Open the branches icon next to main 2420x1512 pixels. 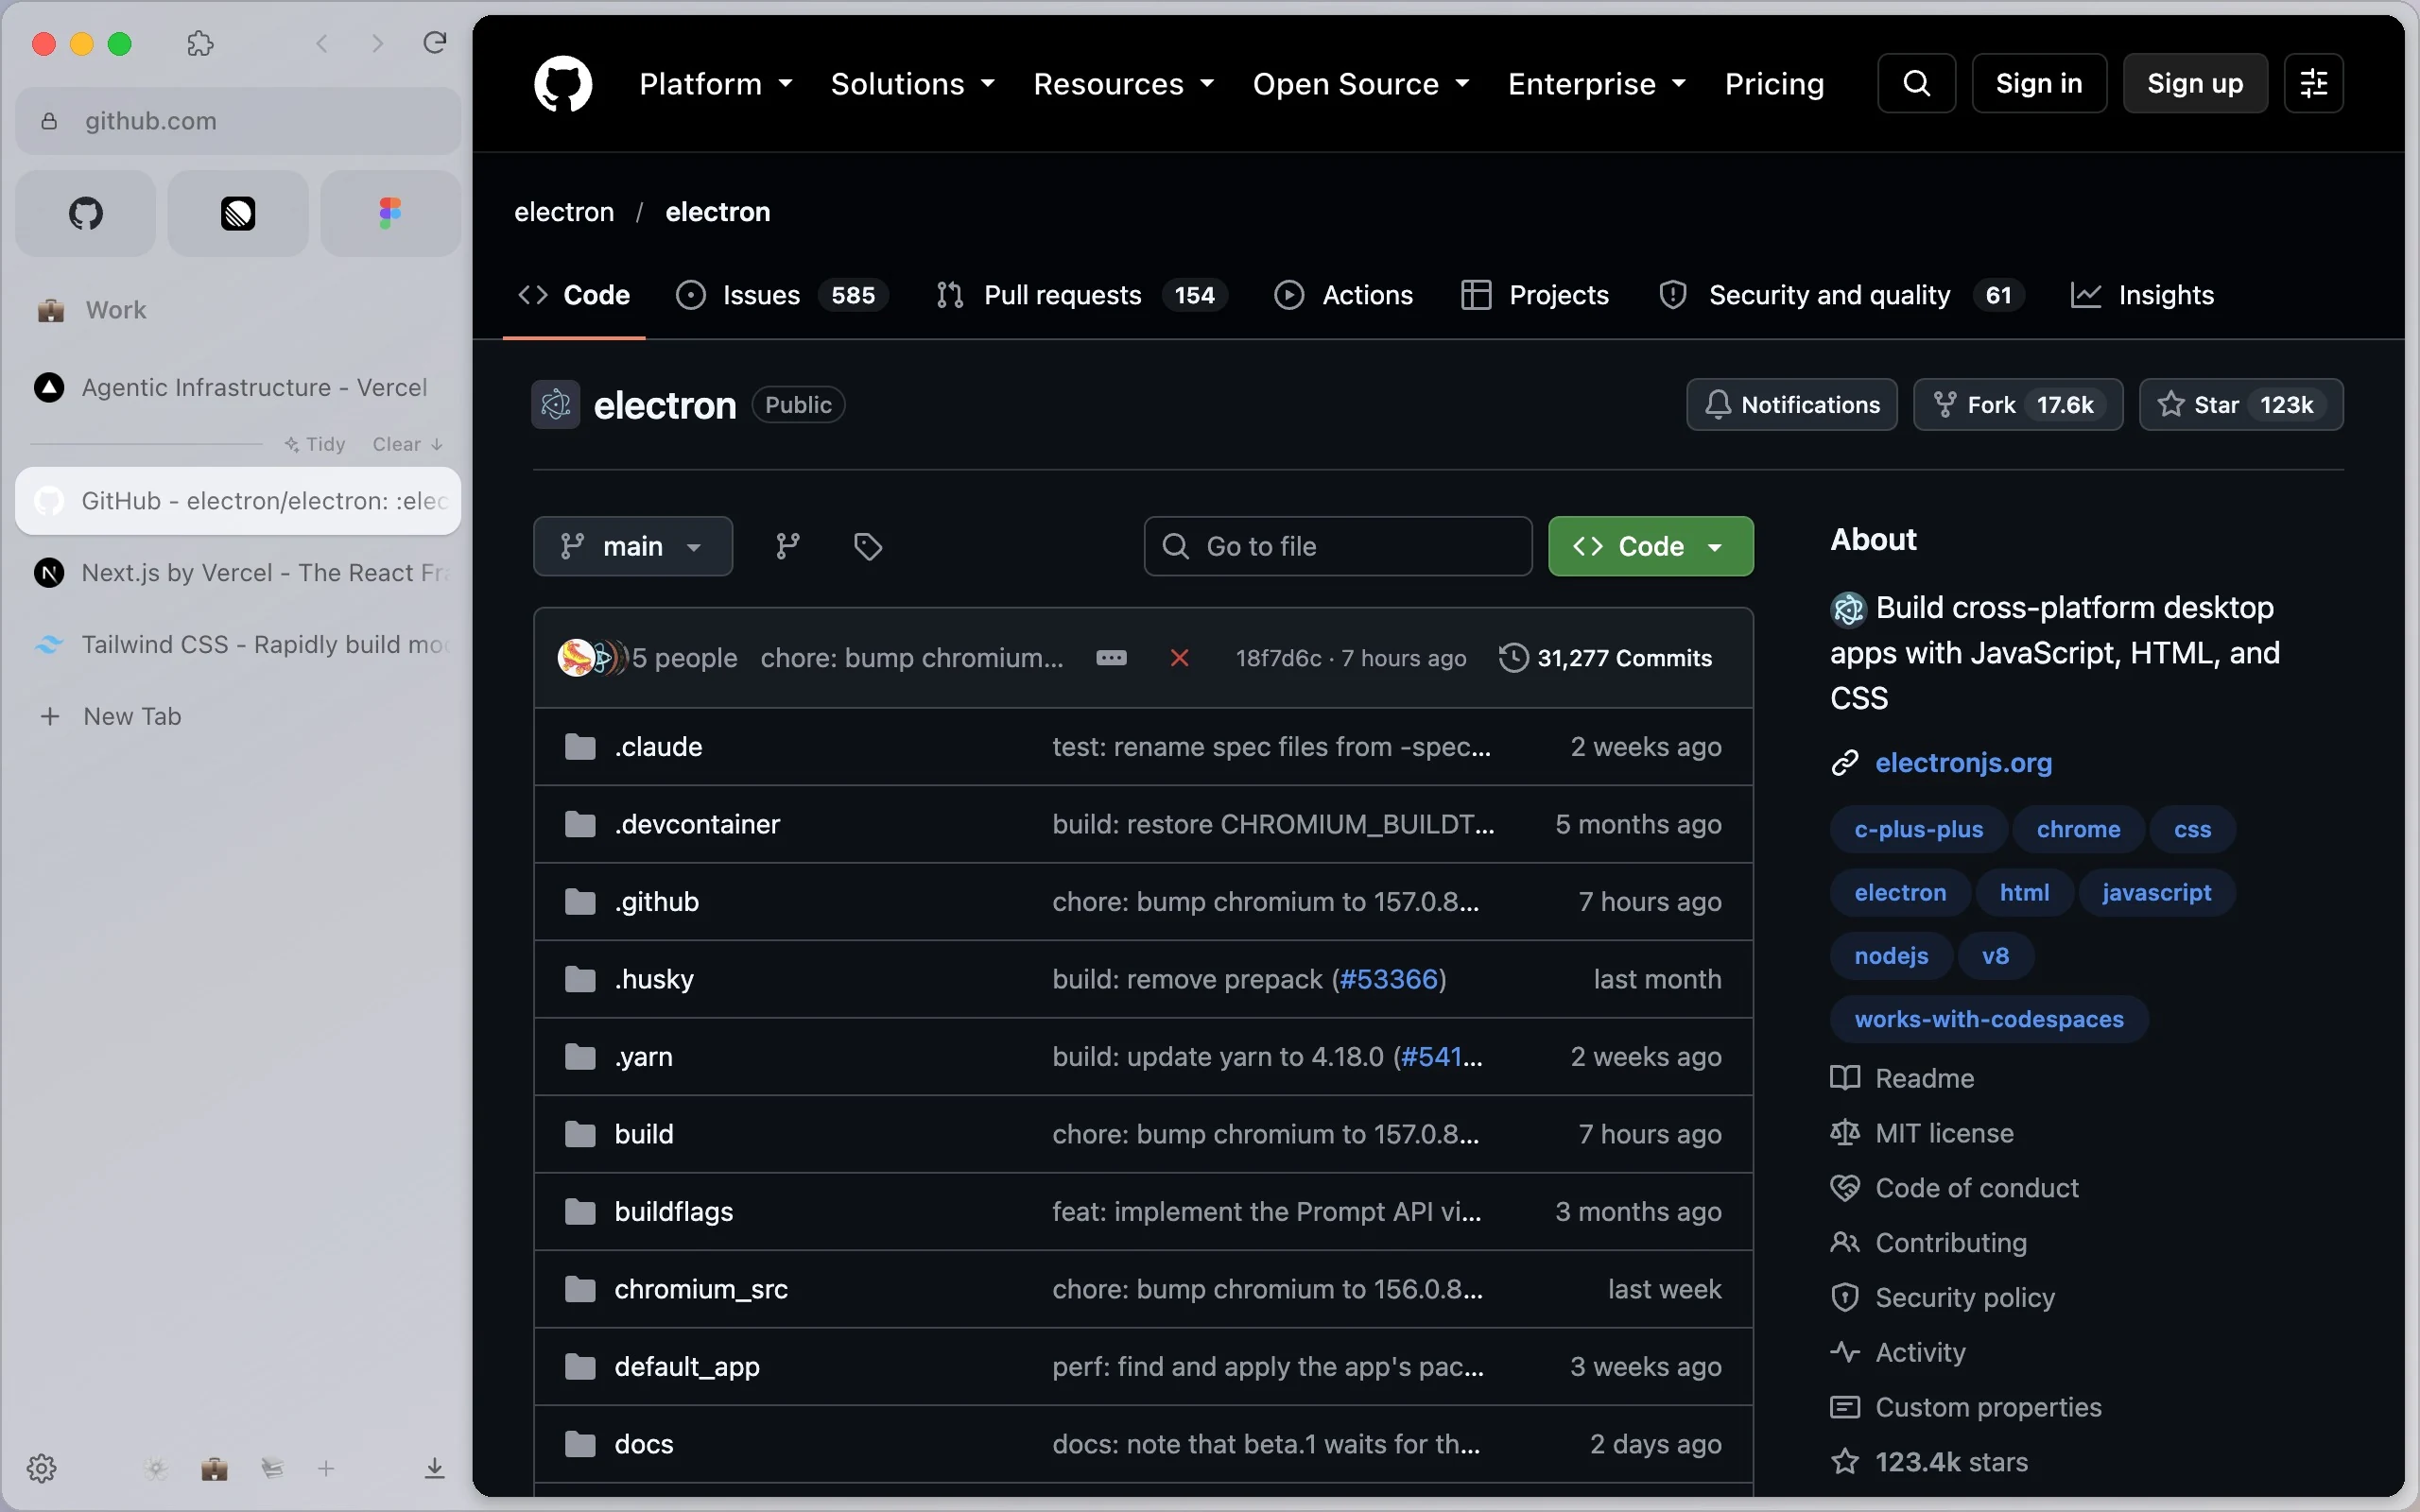coord(788,546)
